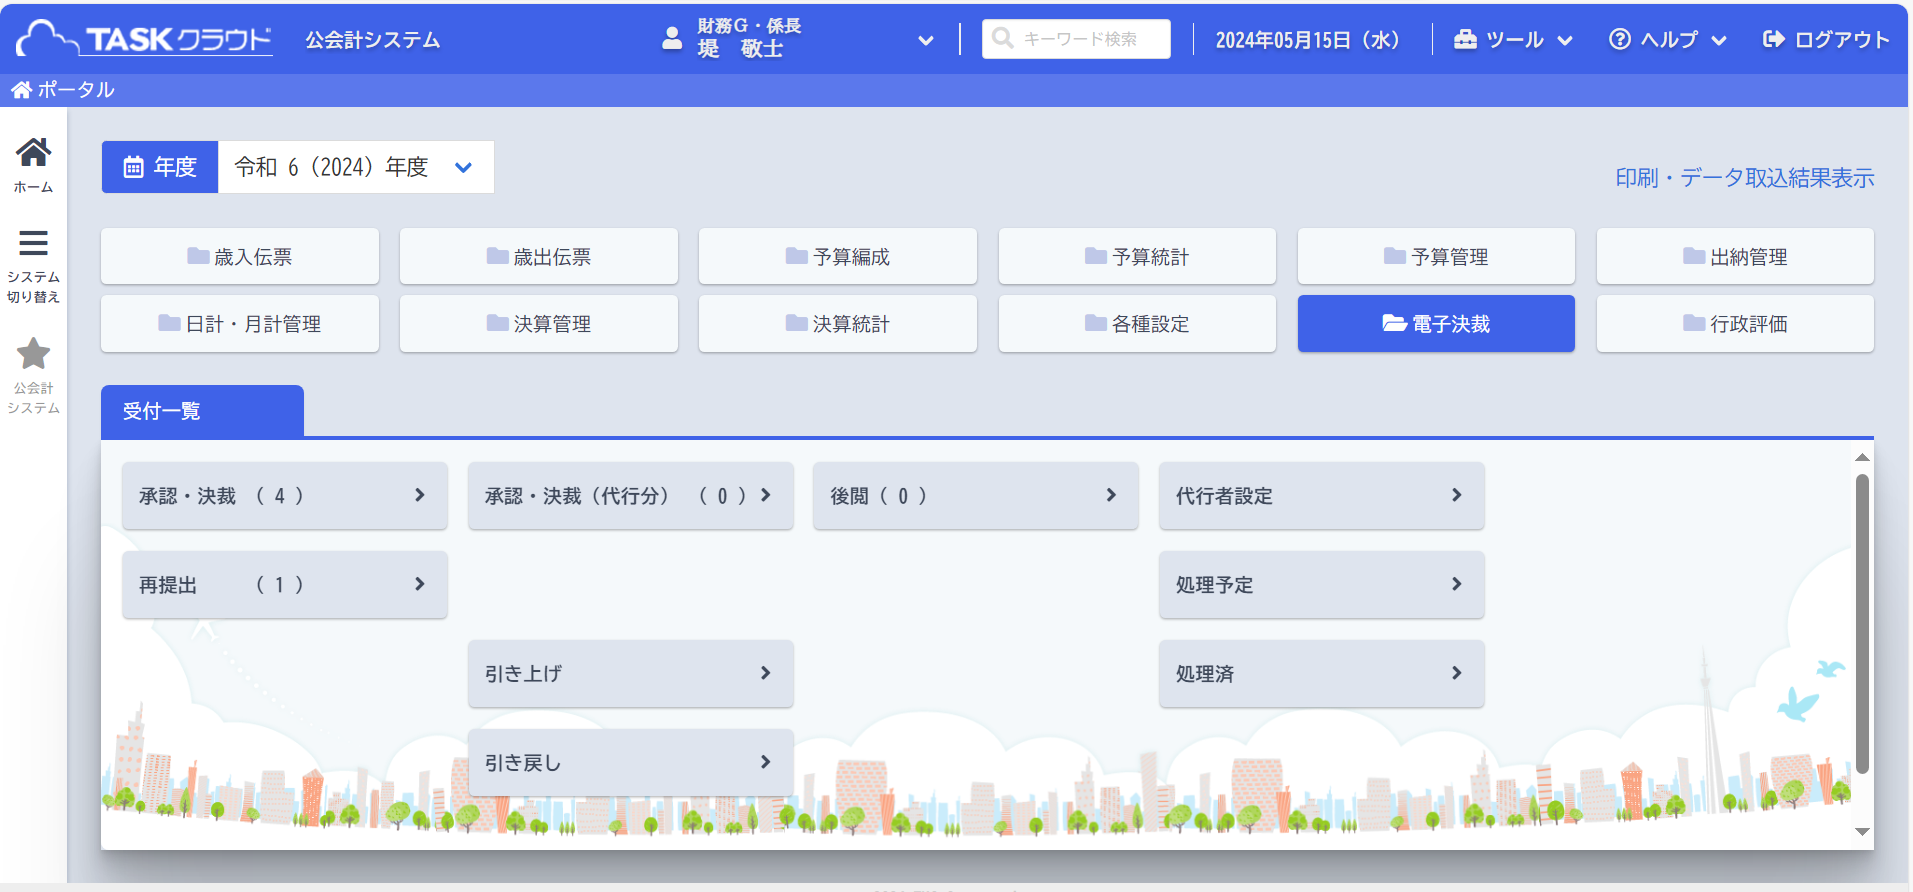Click the キーワード検索 search field
This screenshot has width=1913, height=892.
coord(1076,39)
